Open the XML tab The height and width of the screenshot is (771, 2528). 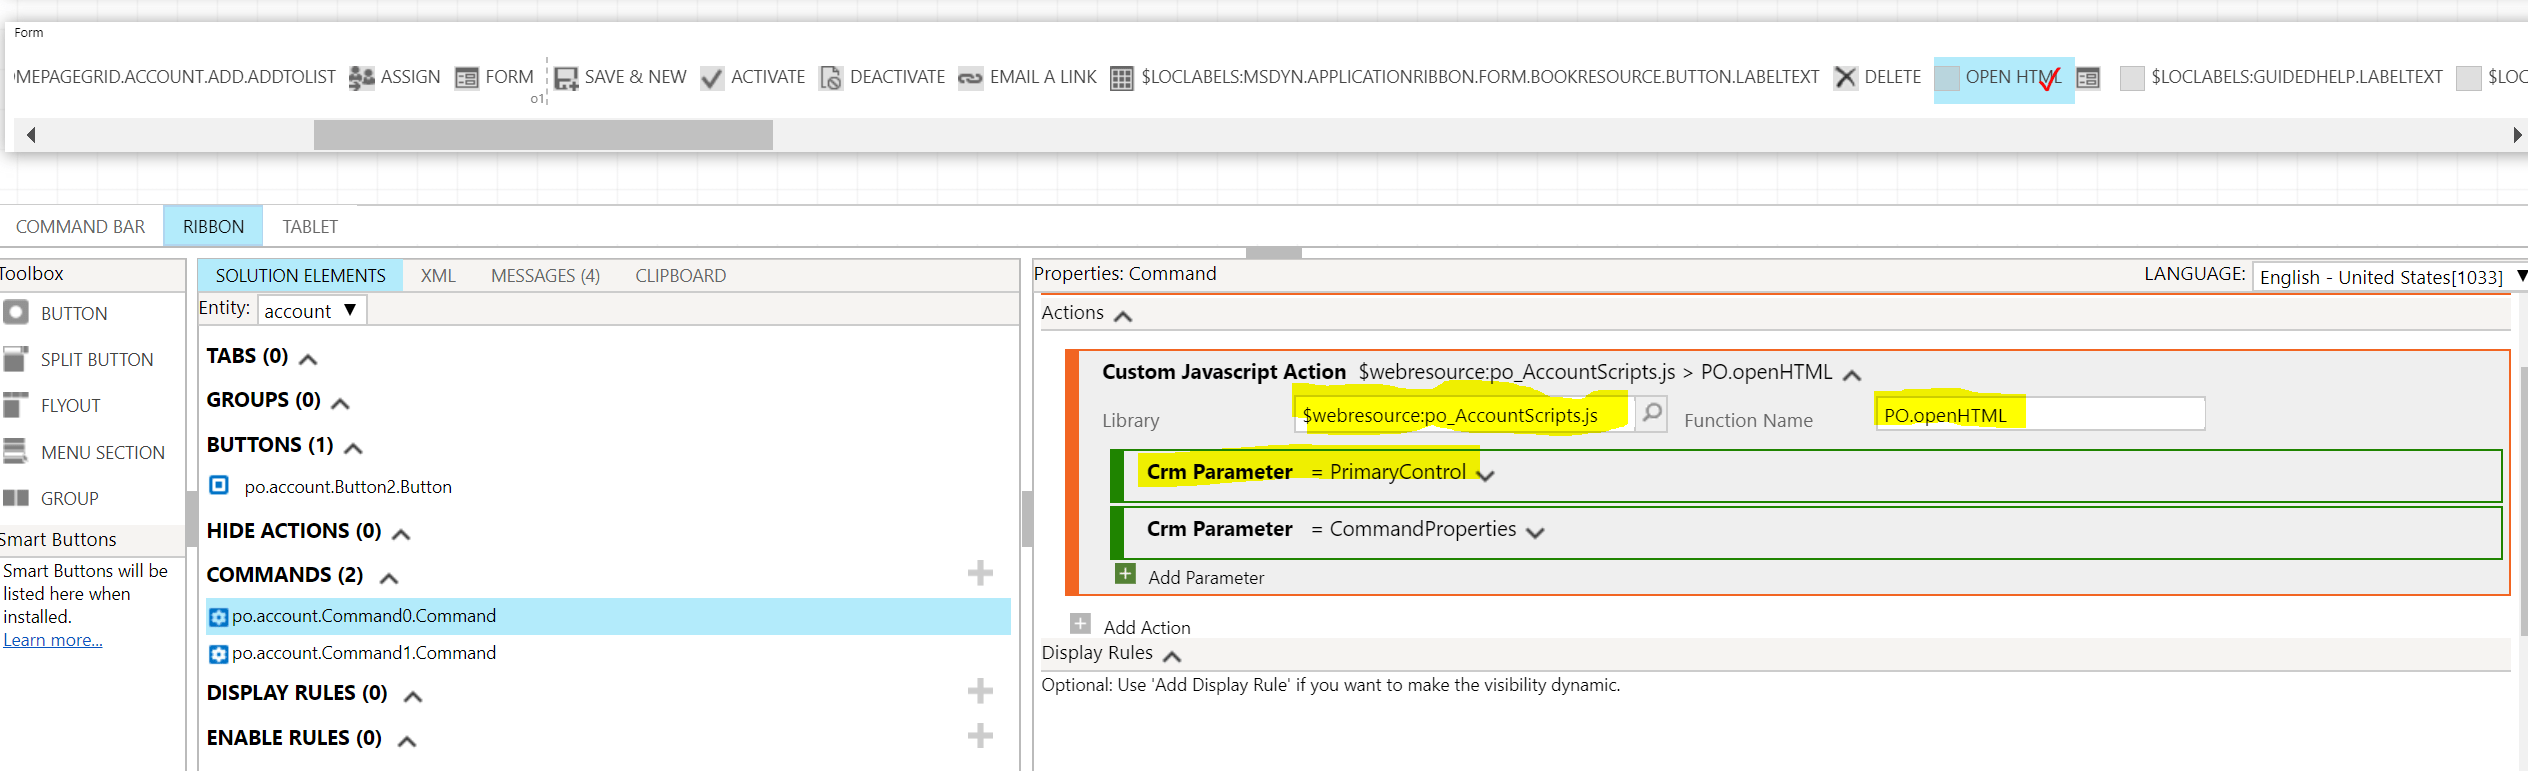click(x=438, y=276)
